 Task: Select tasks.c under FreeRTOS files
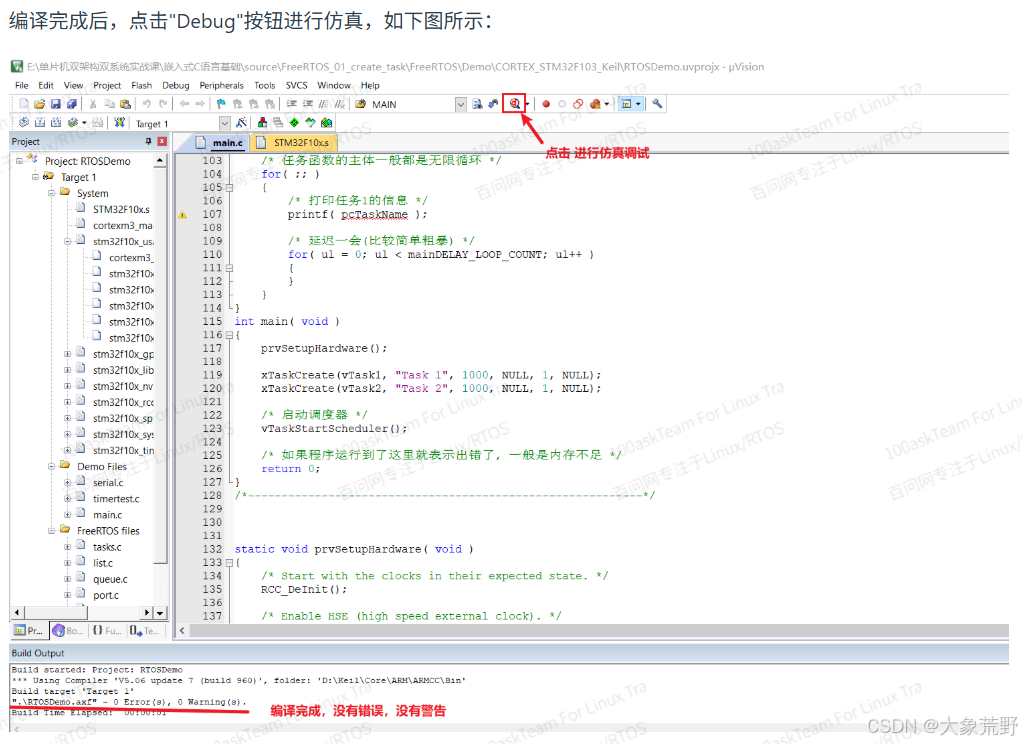(105, 546)
